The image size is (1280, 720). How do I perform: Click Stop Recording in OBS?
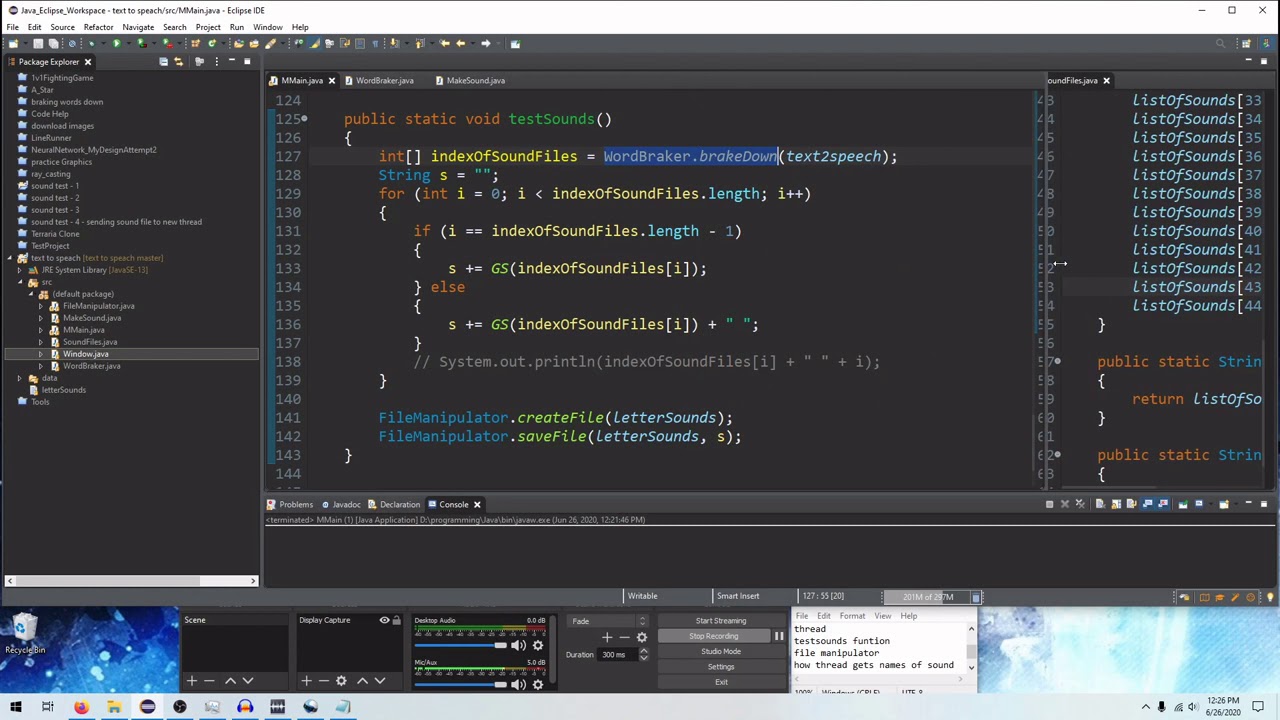[x=714, y=636]
